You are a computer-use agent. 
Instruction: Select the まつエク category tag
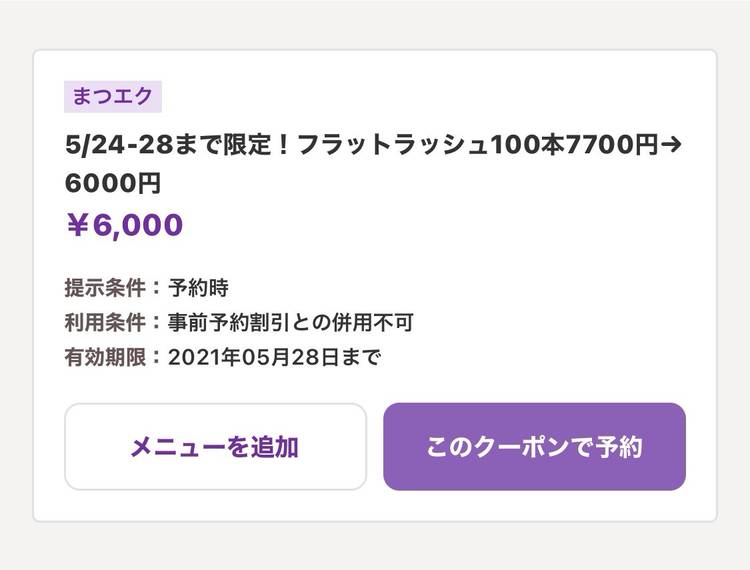tap(112, 97)
